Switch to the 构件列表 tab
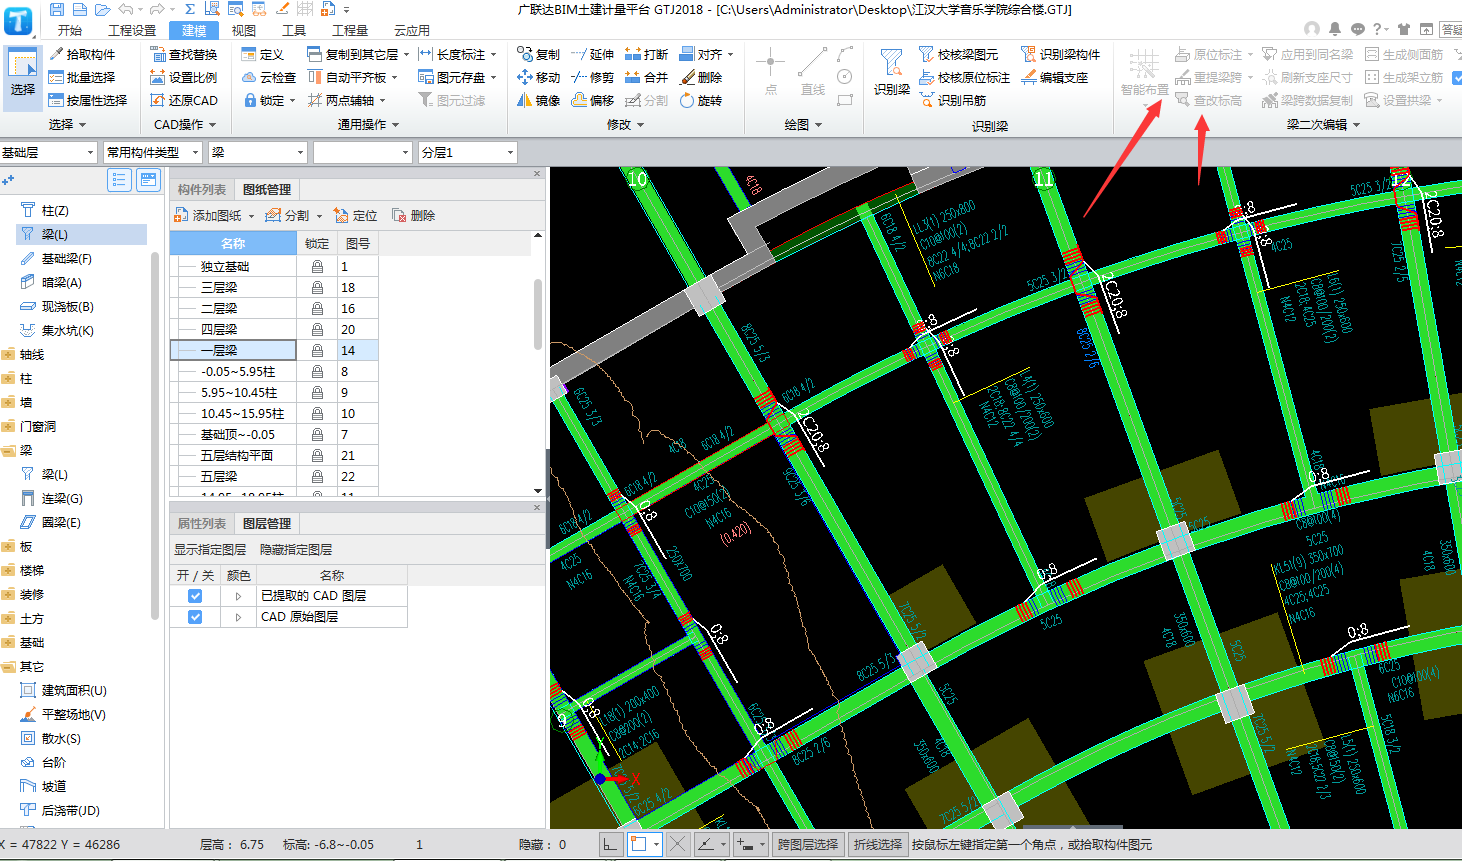Image resolution: width=1462 pixels, height=861 pixels. (x=202, y=189)
